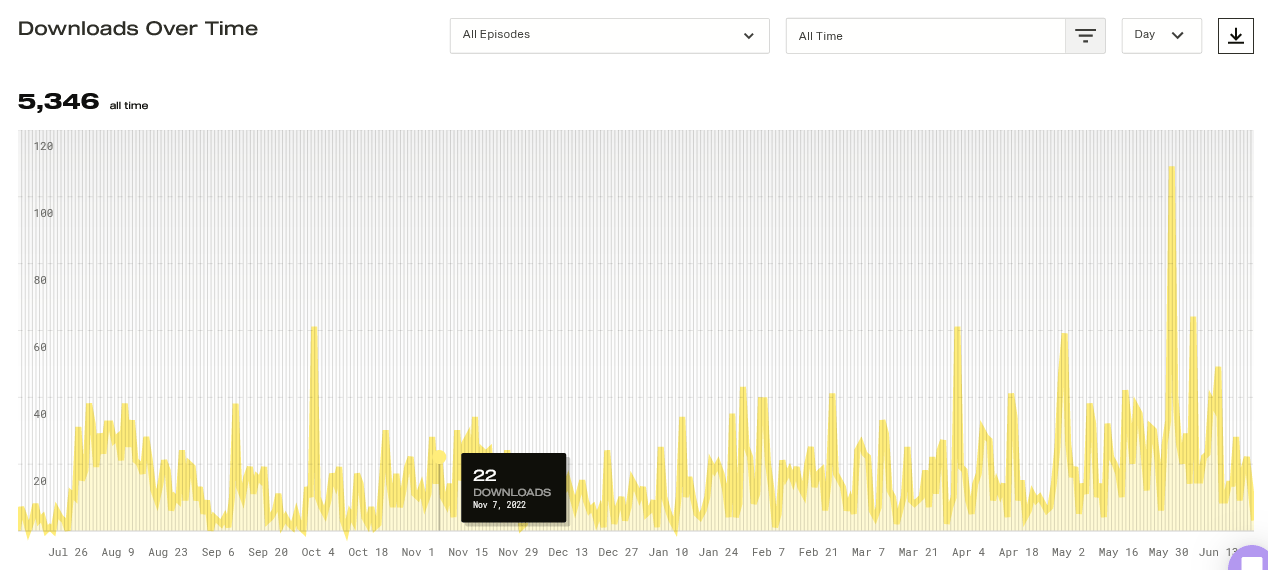Open the purple chat widget
Screen dimensions: 1268x570
1250,560
